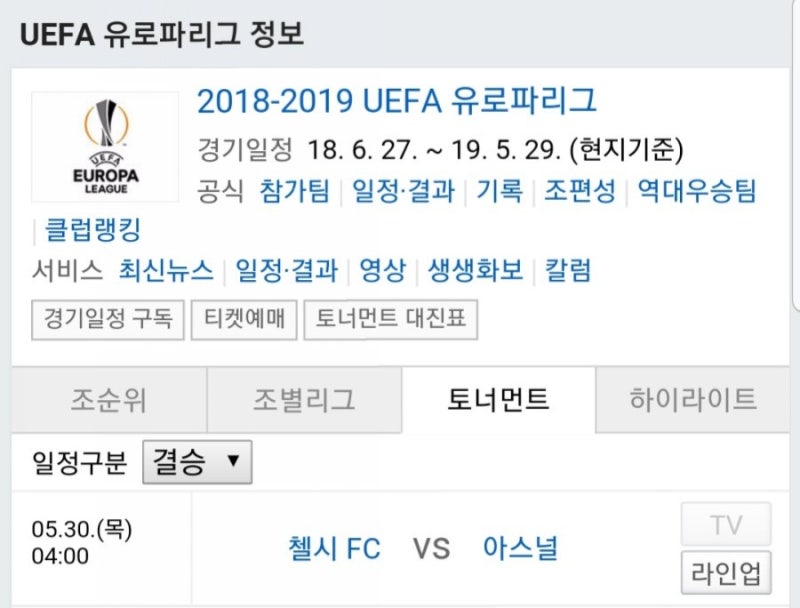Open the 최신뉴스 service link
The height and width of the screenshot is (608, 800).
click(166, 270)
